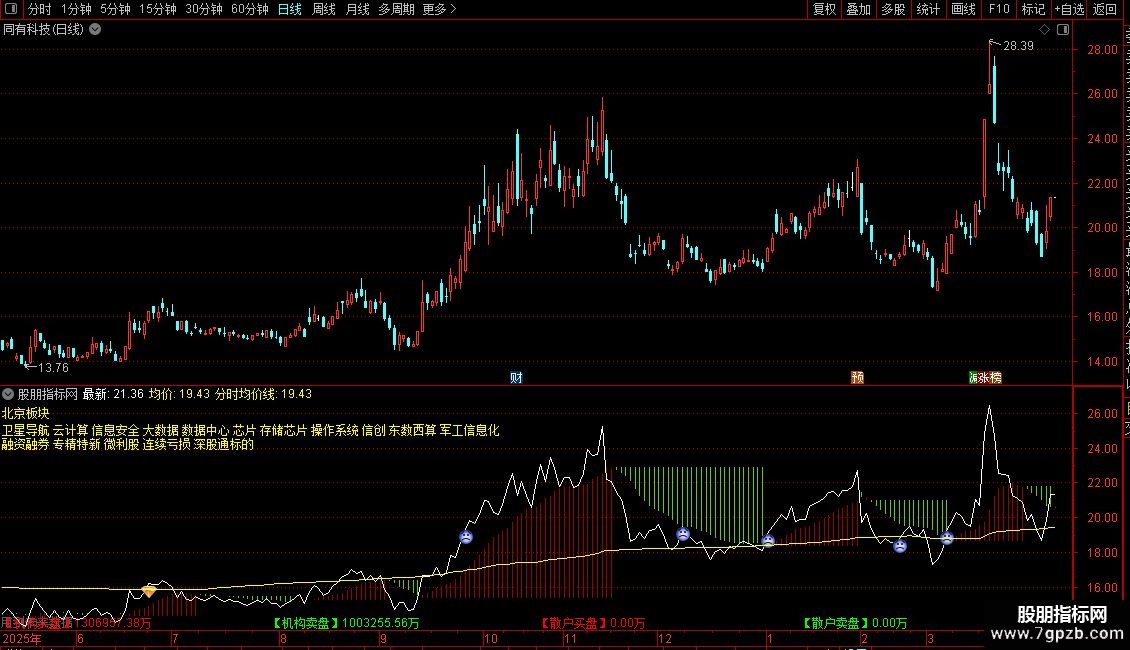Expand the 更多 periods menu
This screenshot has width=1130, height=650.
tap(440, 9)
